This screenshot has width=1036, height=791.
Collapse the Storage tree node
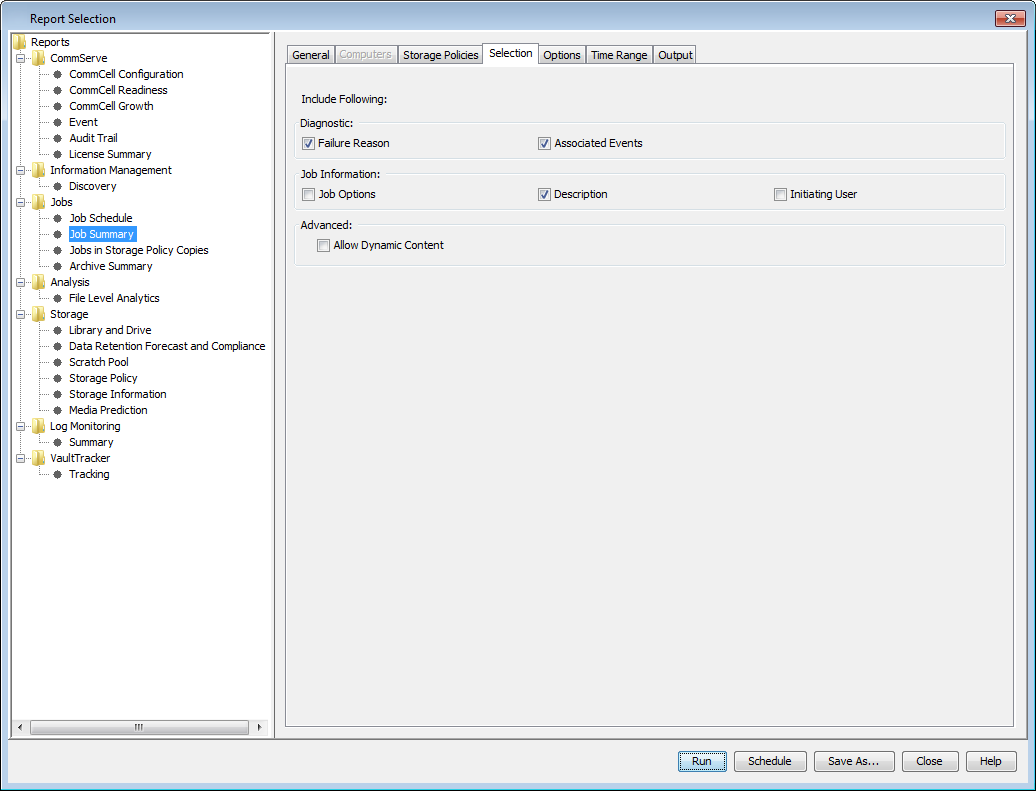pos(20,314)
